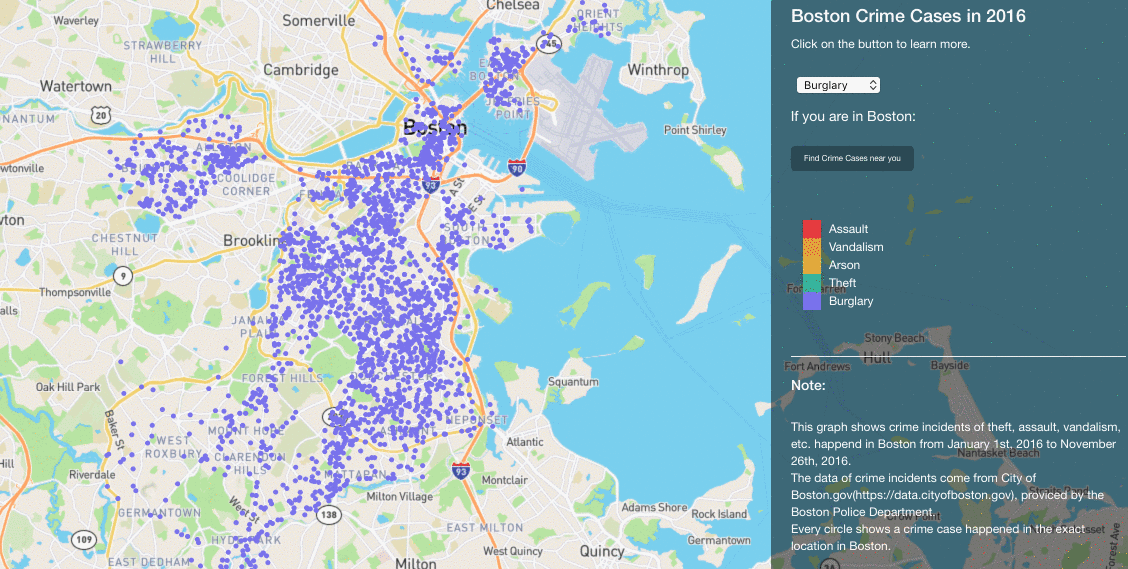Click the Quincy city label on the map
Screen dimensions: 1128x569
601,551
